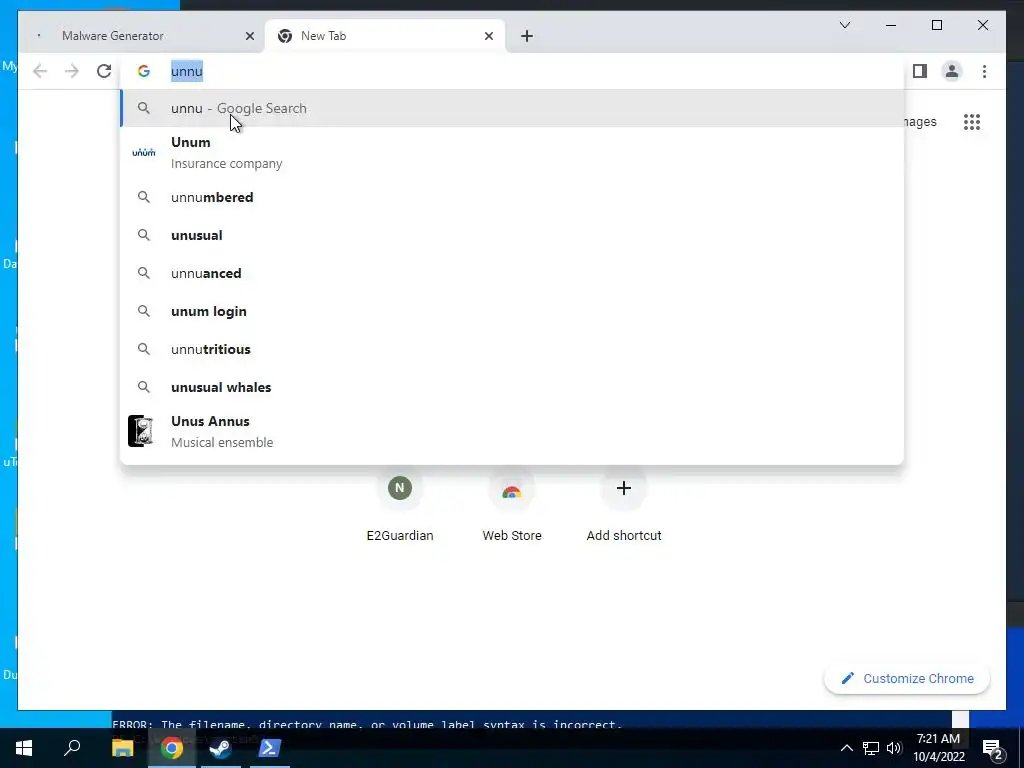
Task: Open Steam from the taskbar
Action: pyautogui.click(x=220, y=748)
